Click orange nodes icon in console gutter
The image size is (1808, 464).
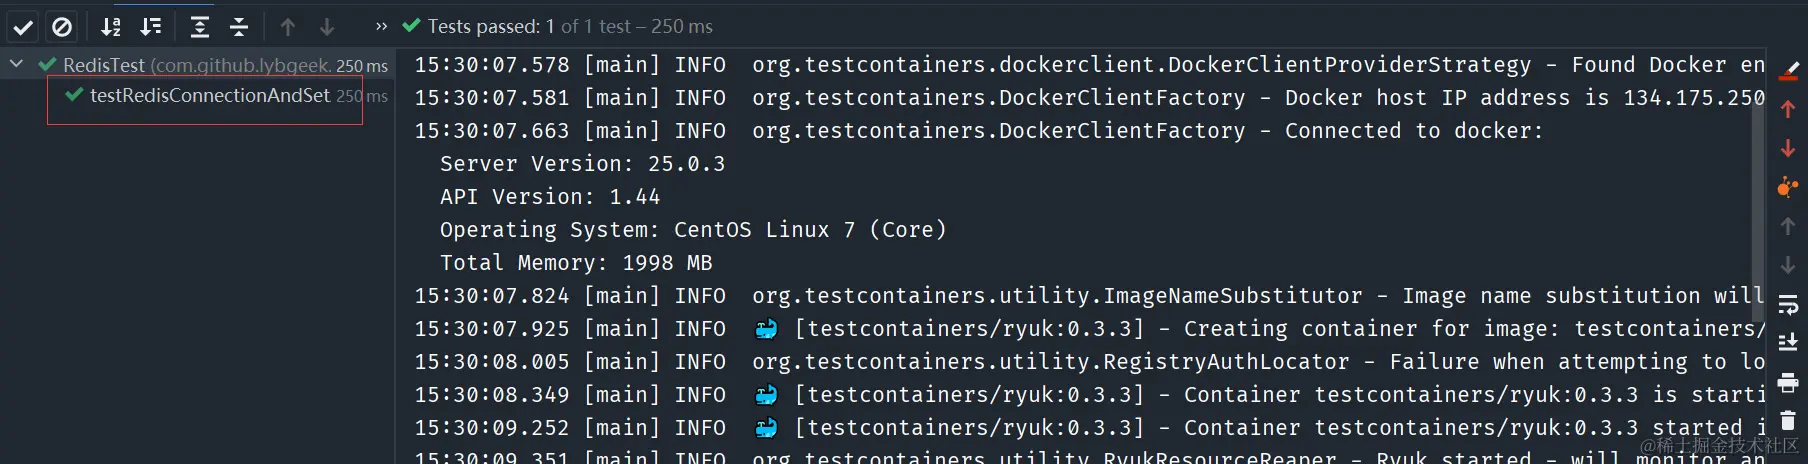point(1788,187)
